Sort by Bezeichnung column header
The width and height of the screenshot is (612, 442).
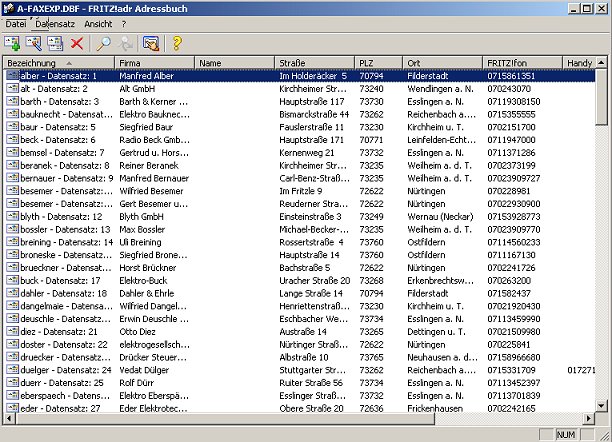click(59, 63)
